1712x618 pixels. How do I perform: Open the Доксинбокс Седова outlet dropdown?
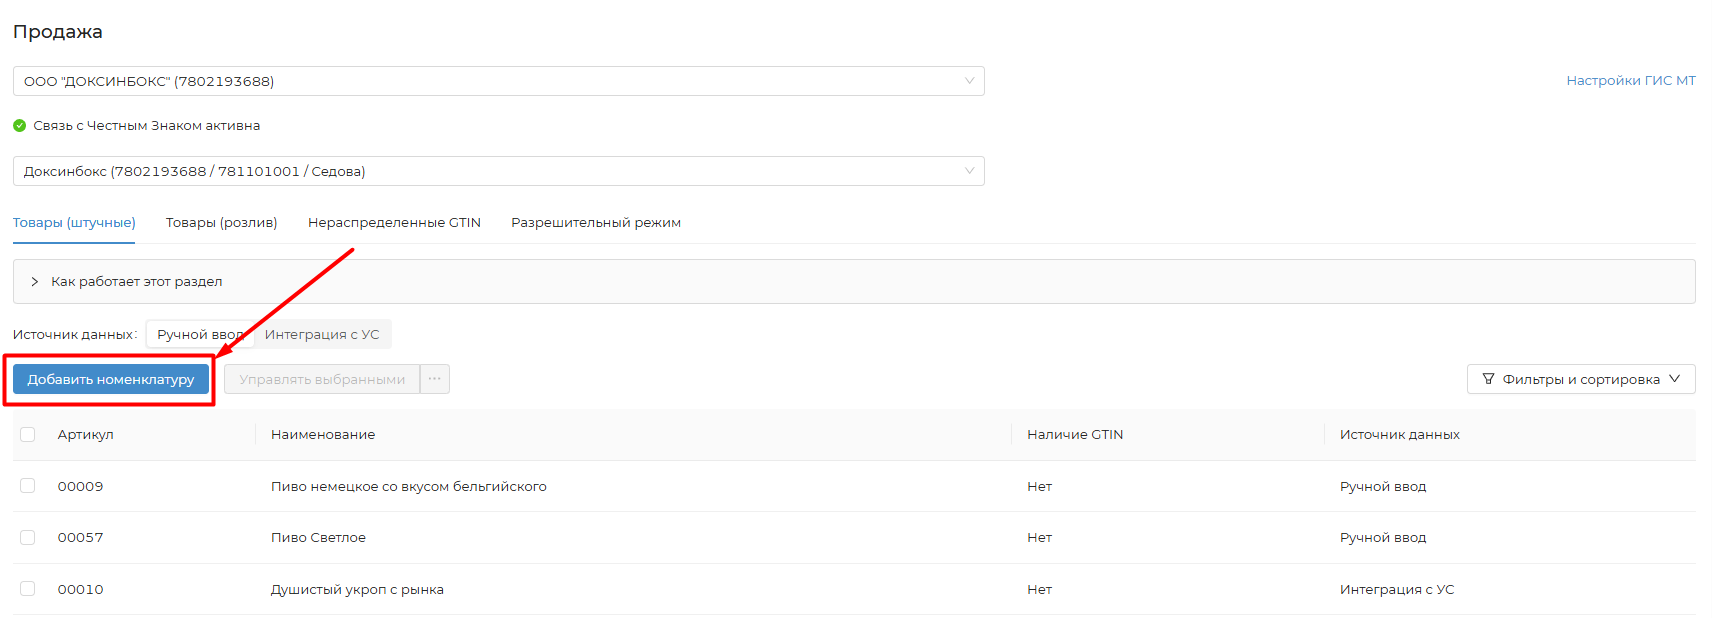click(x=498, y=171)
